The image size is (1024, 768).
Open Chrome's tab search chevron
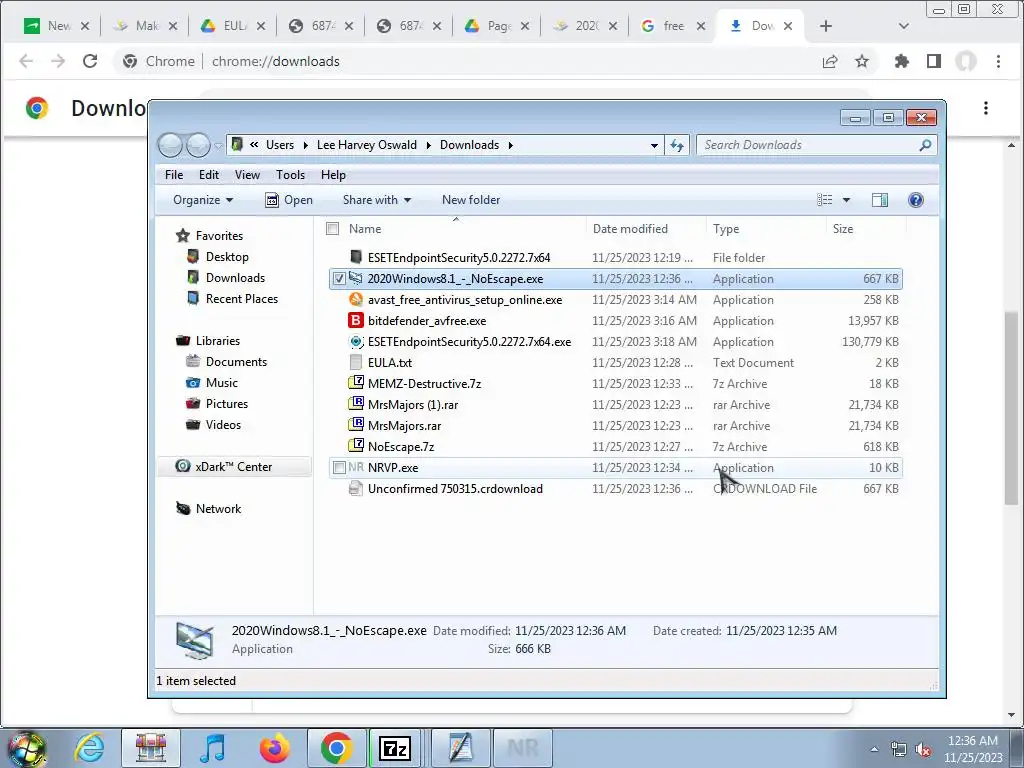pos(904,26)
